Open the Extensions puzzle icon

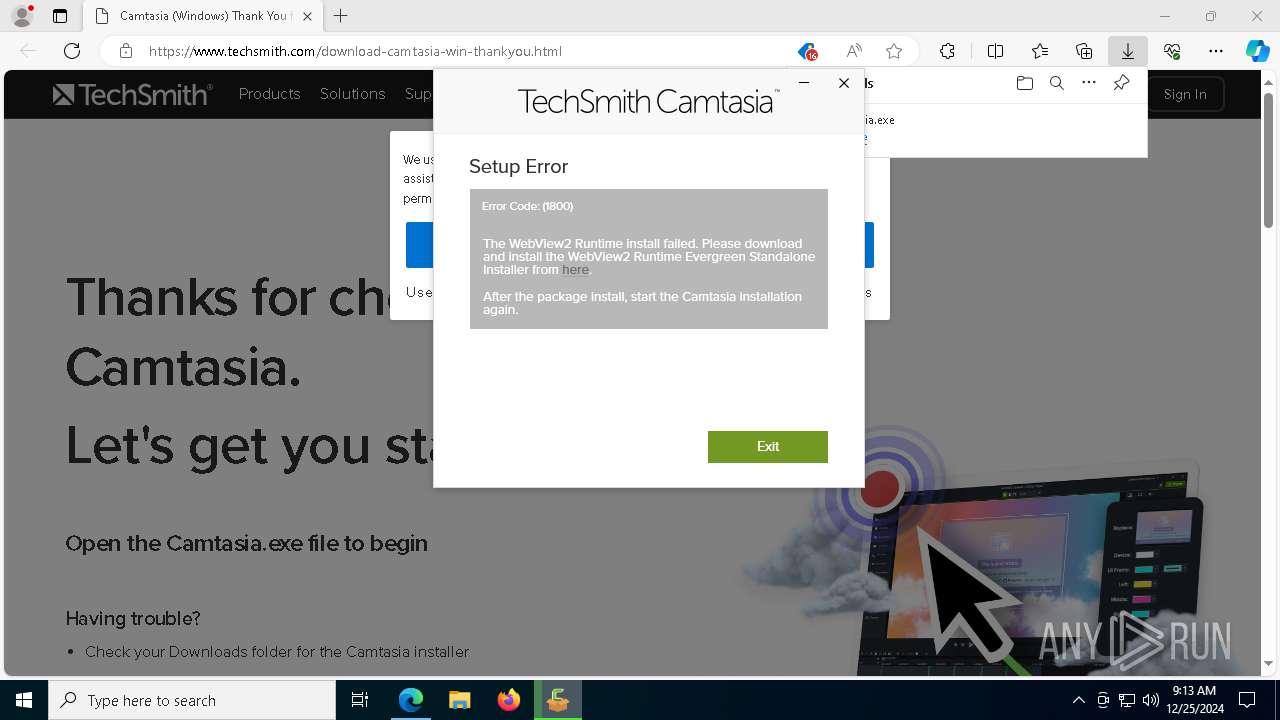[947, 51]
